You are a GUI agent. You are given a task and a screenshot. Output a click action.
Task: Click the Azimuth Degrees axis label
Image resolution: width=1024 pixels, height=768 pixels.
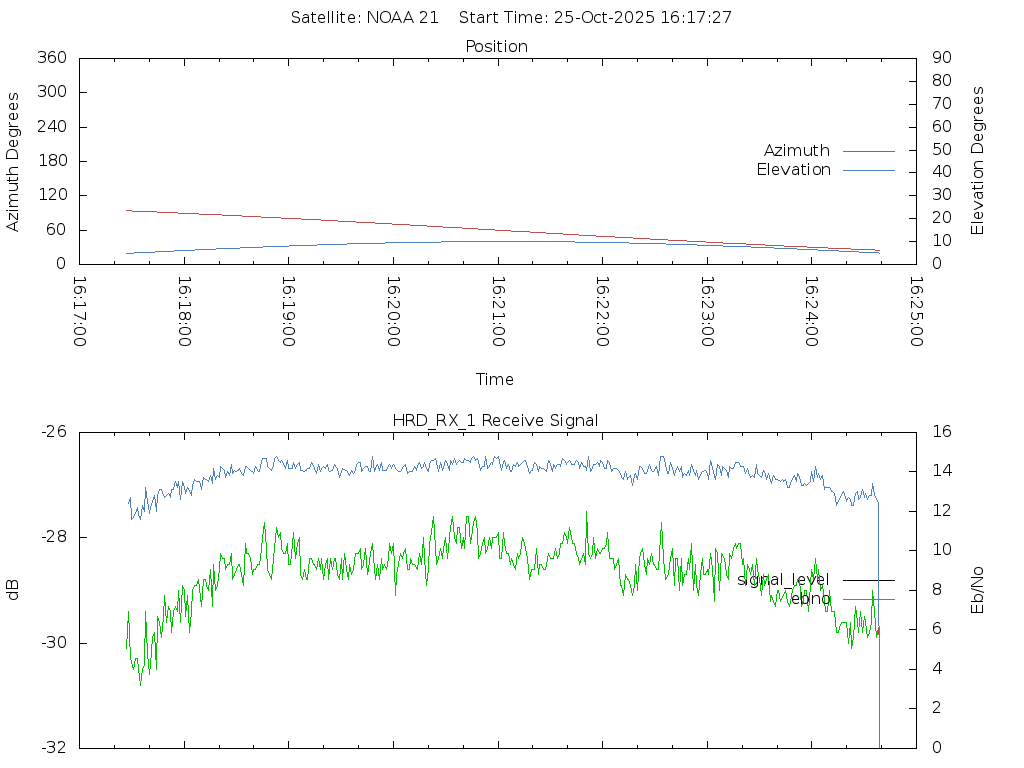[14, 162]
